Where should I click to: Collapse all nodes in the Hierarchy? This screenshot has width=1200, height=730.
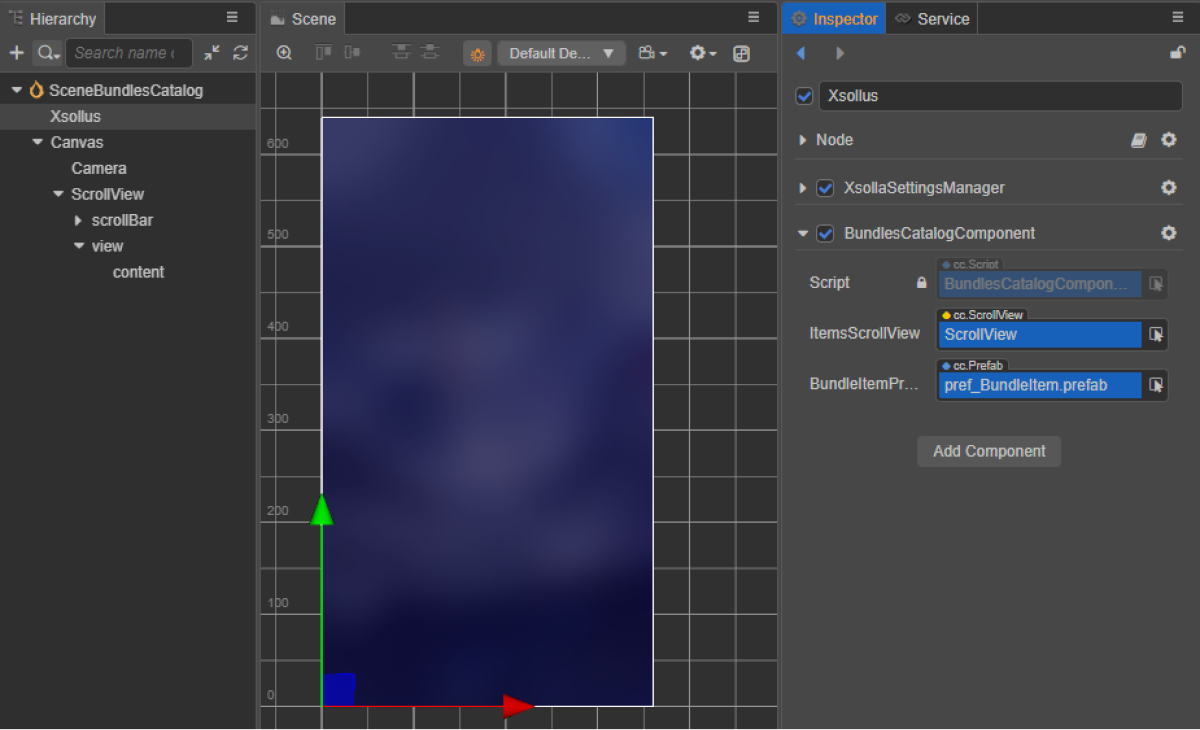coord(212,53)
